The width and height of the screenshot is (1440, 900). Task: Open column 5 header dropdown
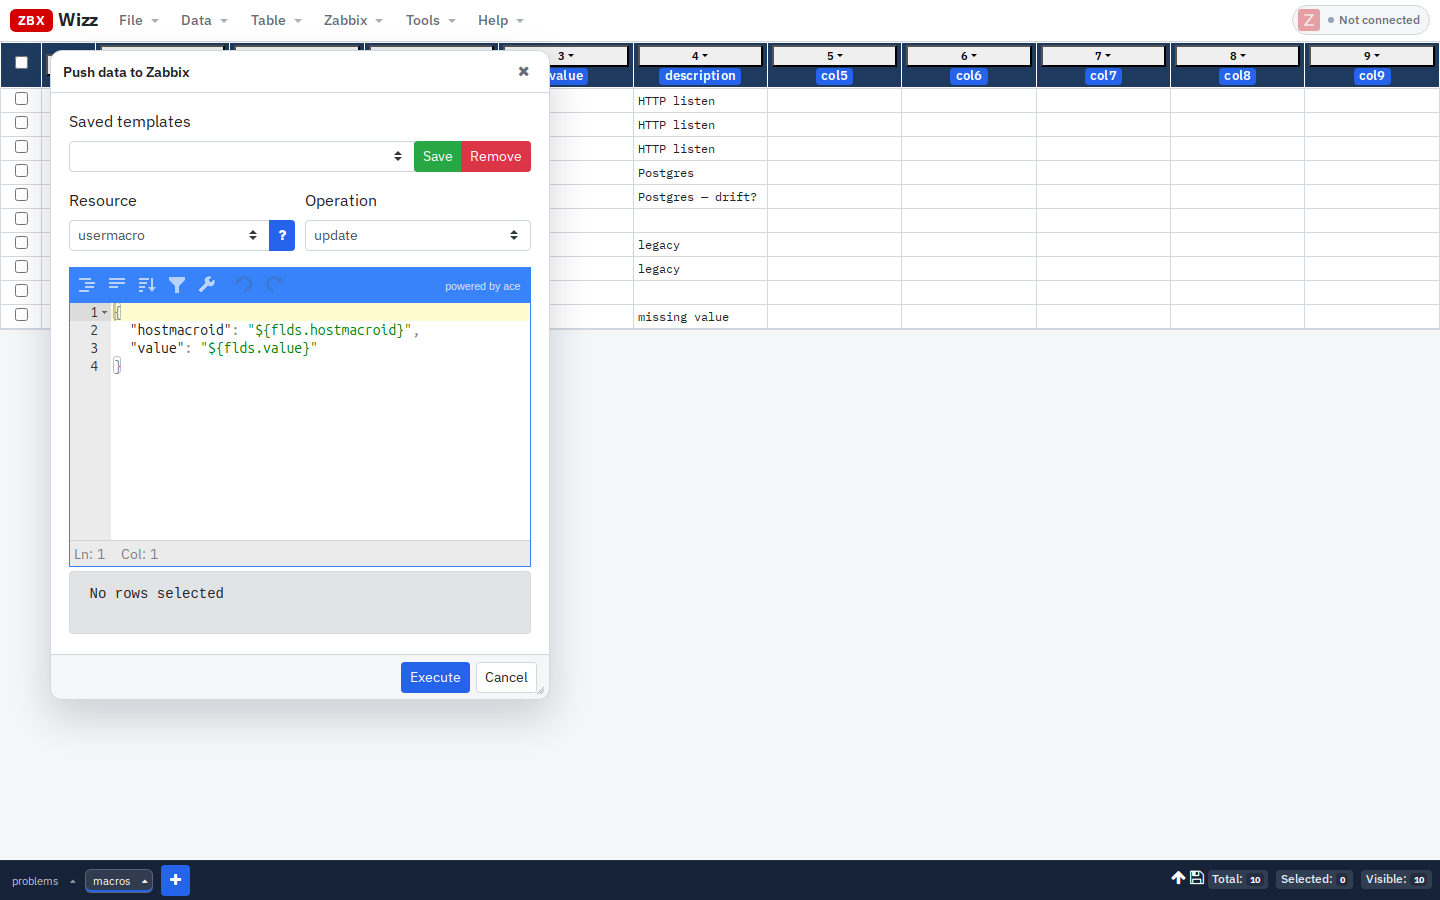(x=835, y=56)
